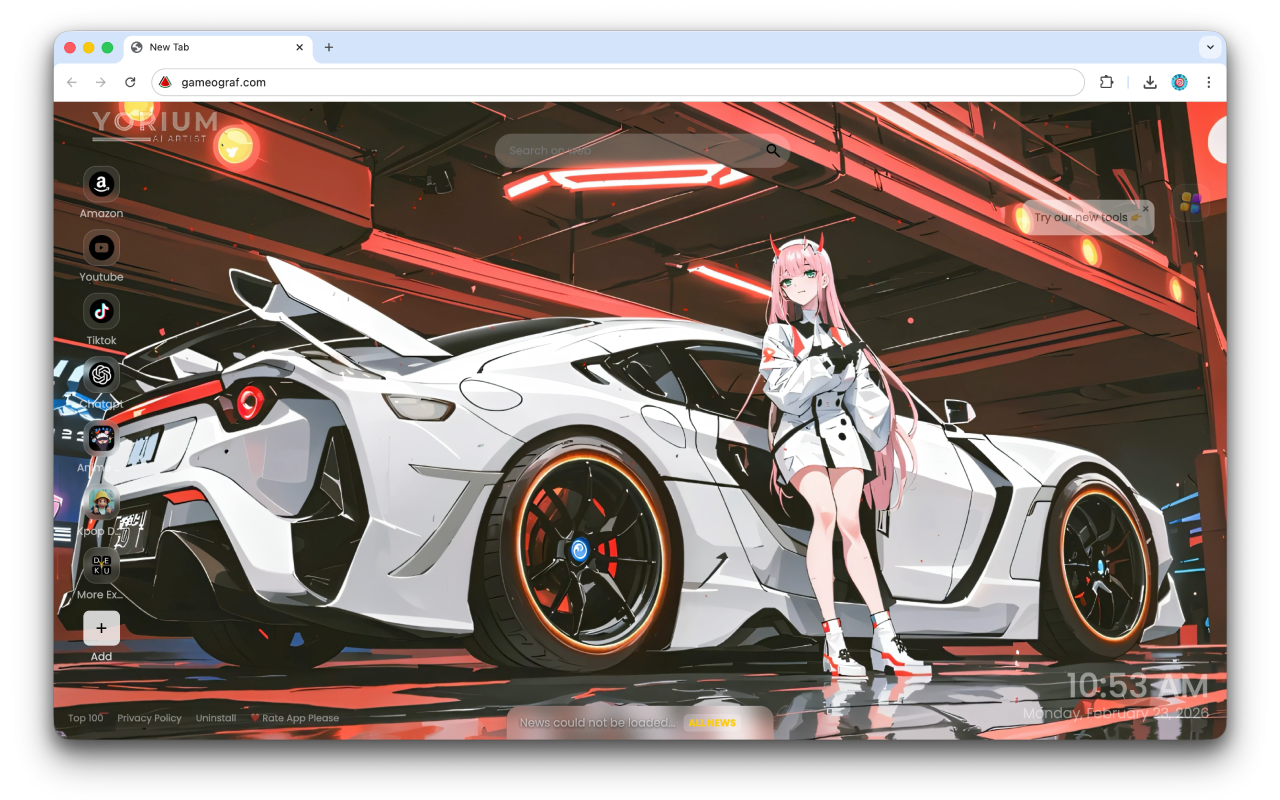Open the More Ex... shortcut icon
The width and height of the screenshot is (1280, 800).
(101, 566)
